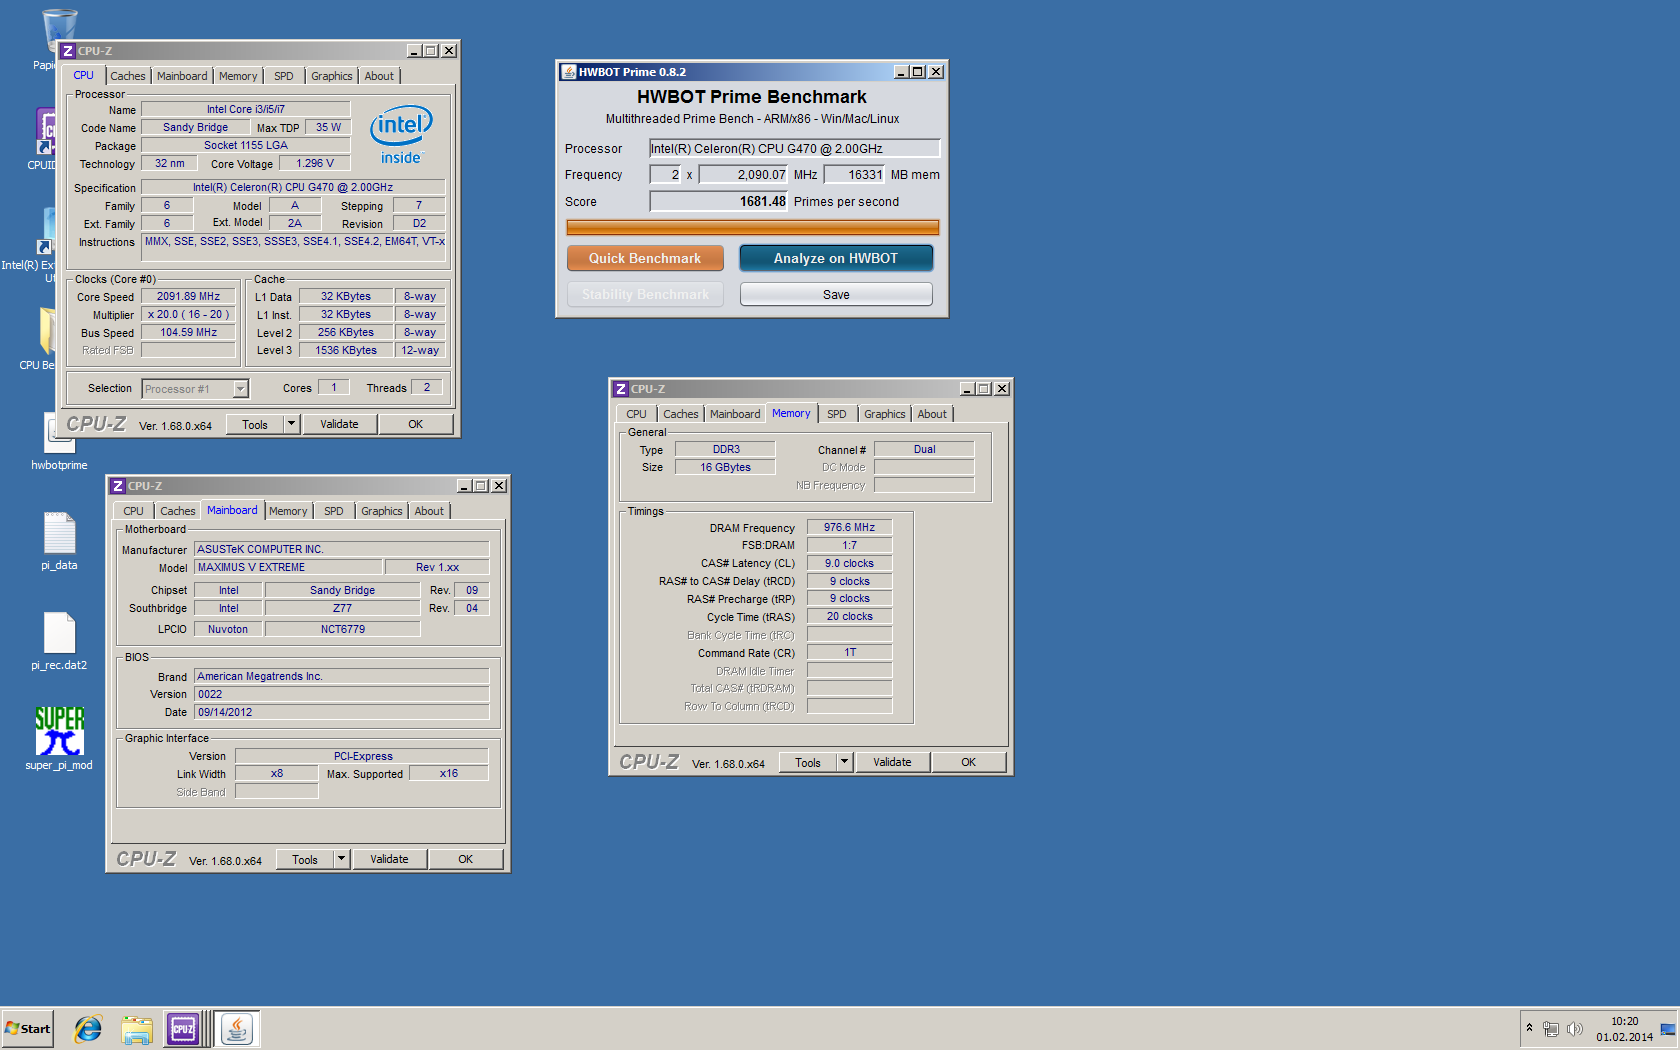Click Tools button in CPU tab window
This screenshot has width=1680, height=1050.
(255, 424)
